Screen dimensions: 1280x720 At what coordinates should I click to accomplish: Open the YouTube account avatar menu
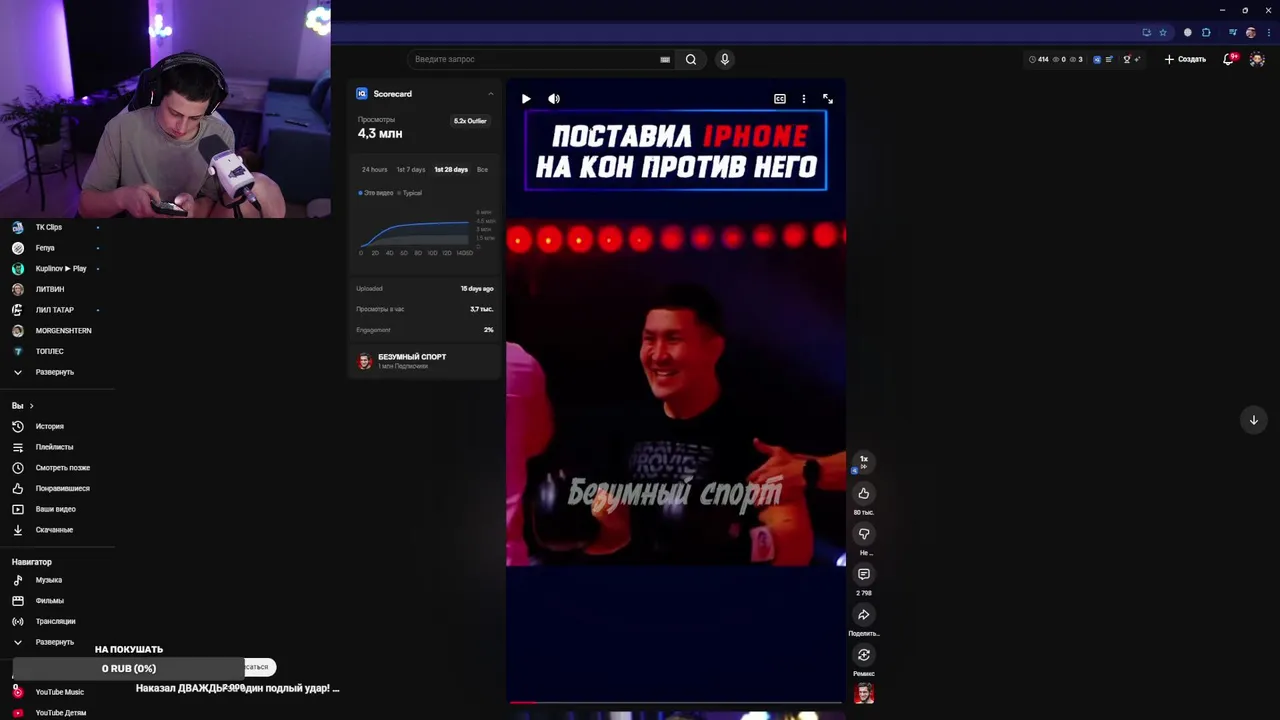pyautogui.click(x=1257, y=59)
